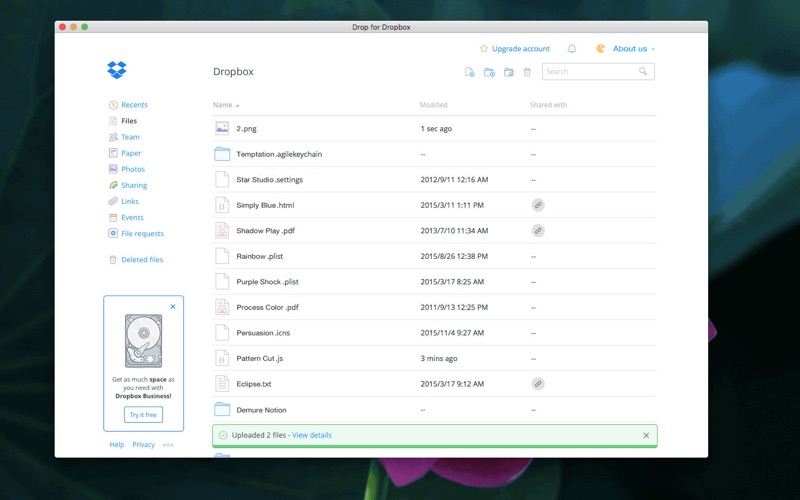Click the Upgrade account link
This screenshot has height=500, width=800.
521,48
